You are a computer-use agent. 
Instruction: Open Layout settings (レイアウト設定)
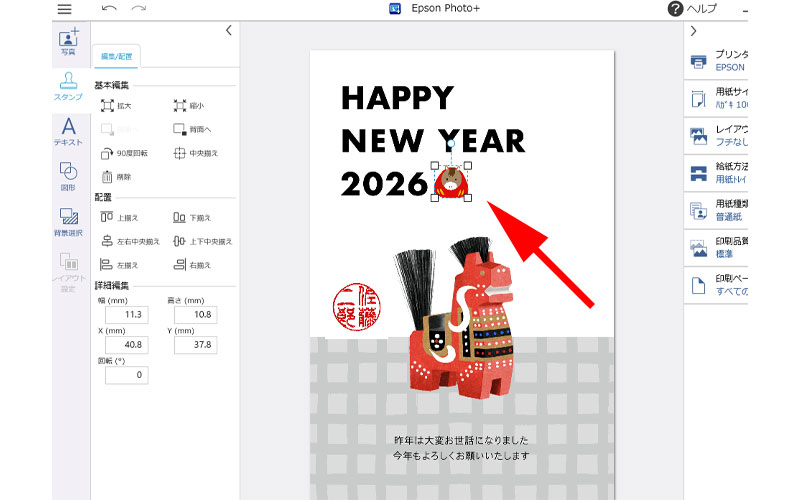tap(68, 272)
